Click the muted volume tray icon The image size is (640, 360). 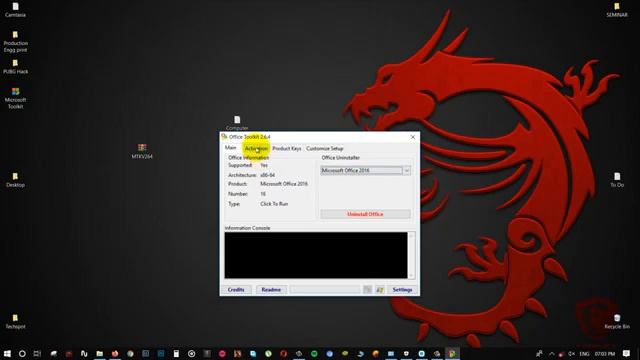[572, 353]
